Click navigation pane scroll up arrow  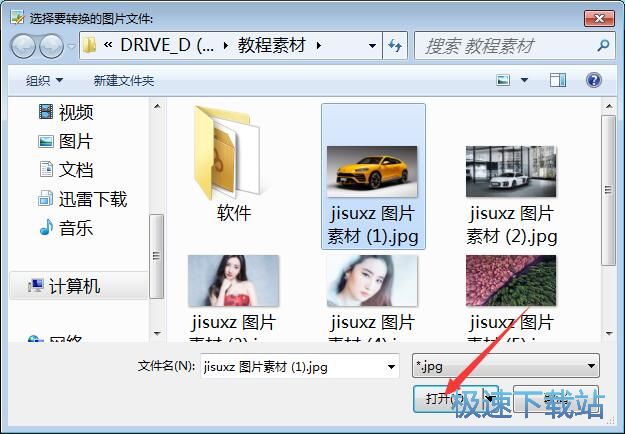pyautogui.click(x=157, y=106)
